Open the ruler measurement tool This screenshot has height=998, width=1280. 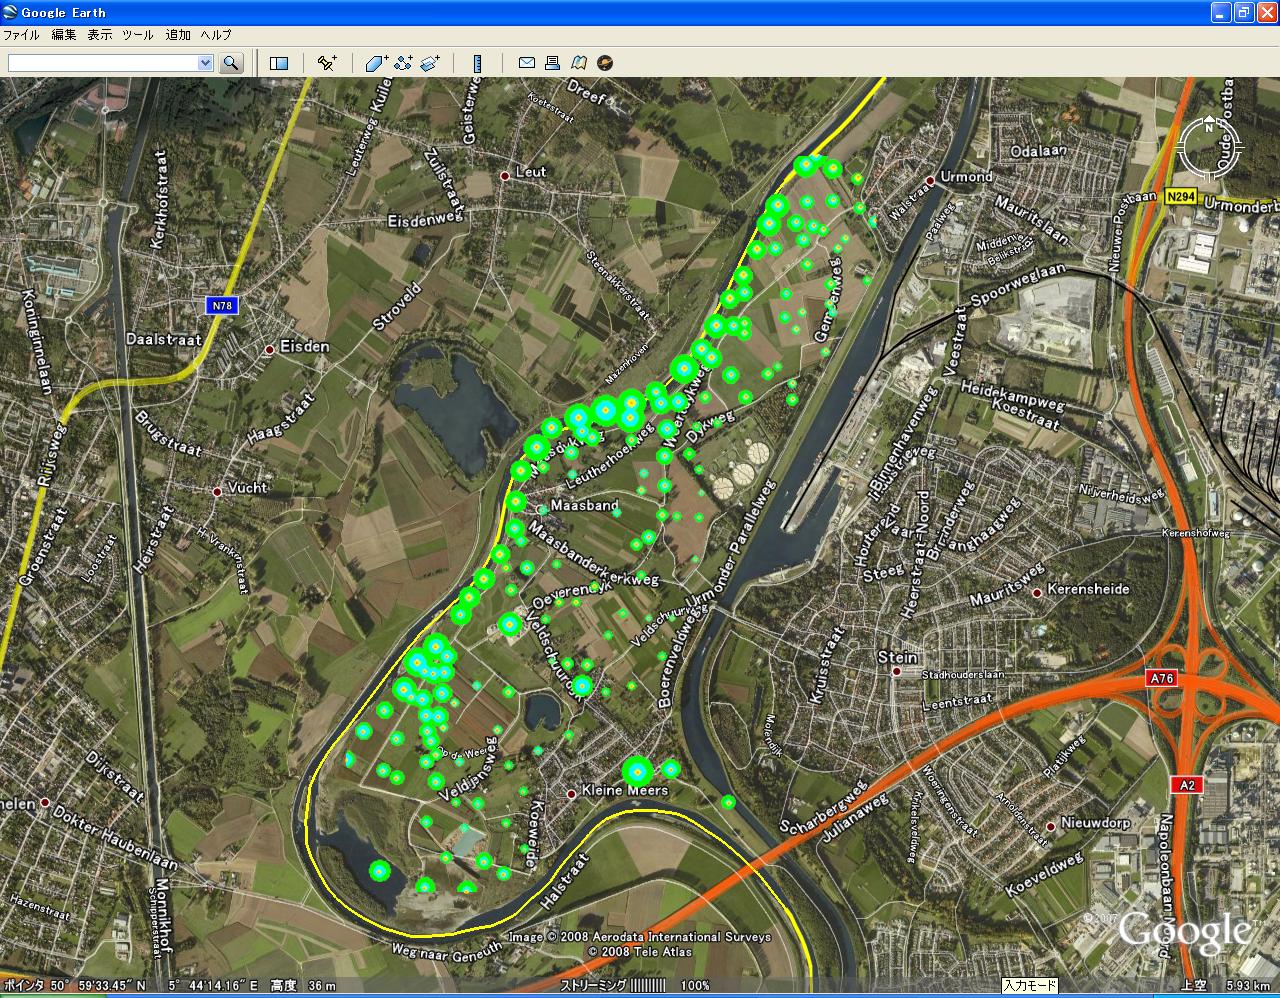(477, 63)
